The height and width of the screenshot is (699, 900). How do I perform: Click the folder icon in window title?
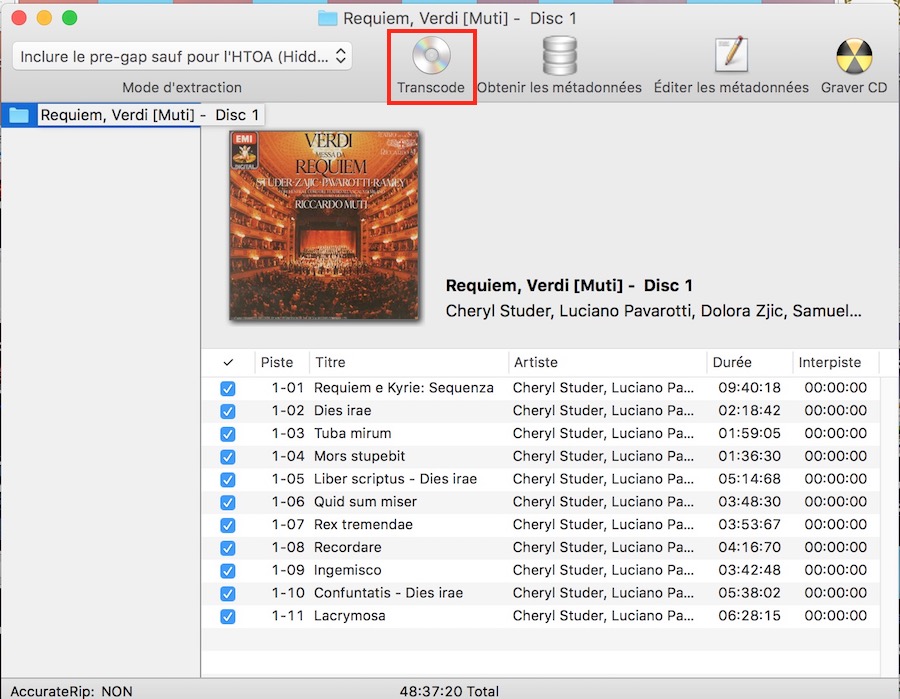[x=327, y=18]
